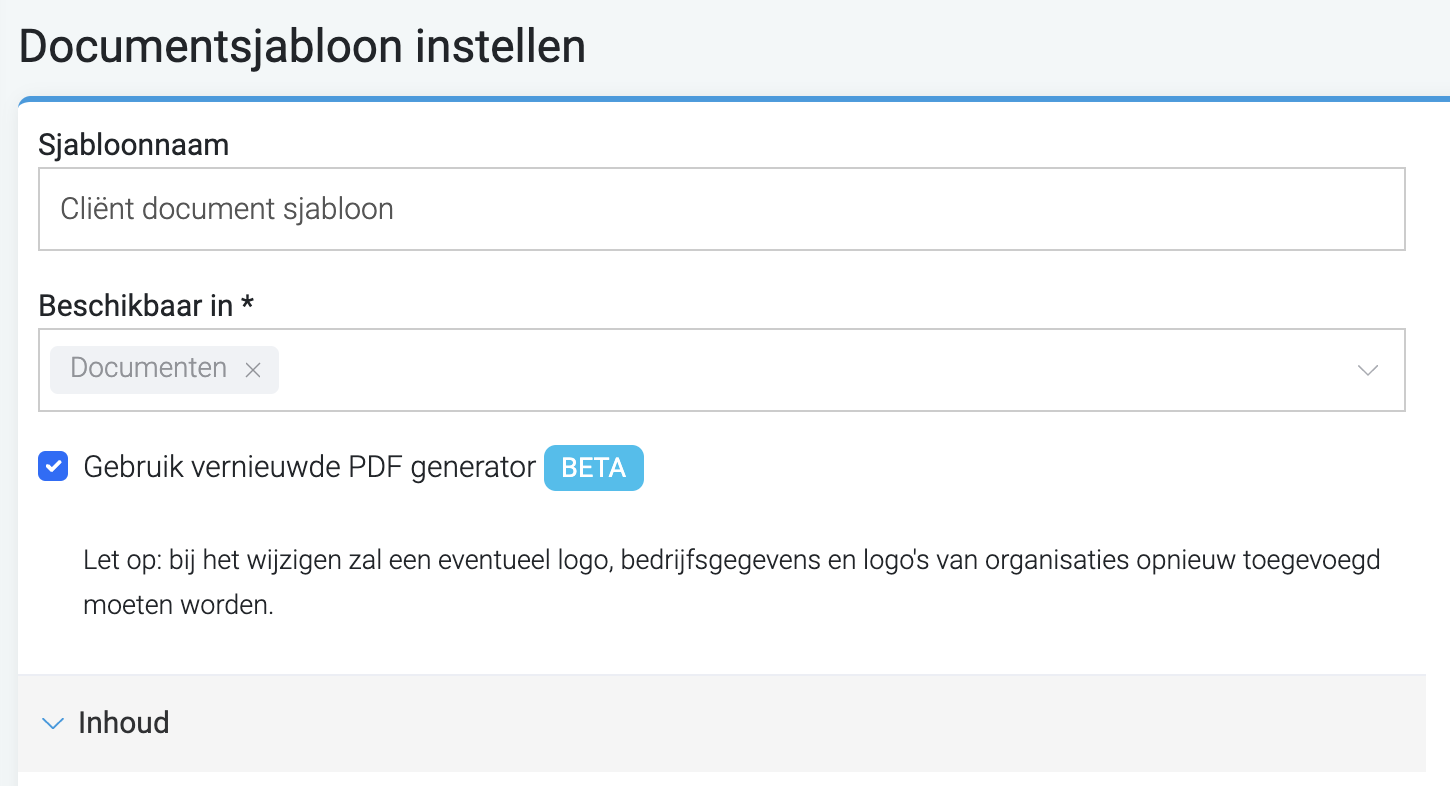The image size is (1450, 786).
Task: Open the Beschikbaar in dropdown arrow
Action: (1368, 370)
